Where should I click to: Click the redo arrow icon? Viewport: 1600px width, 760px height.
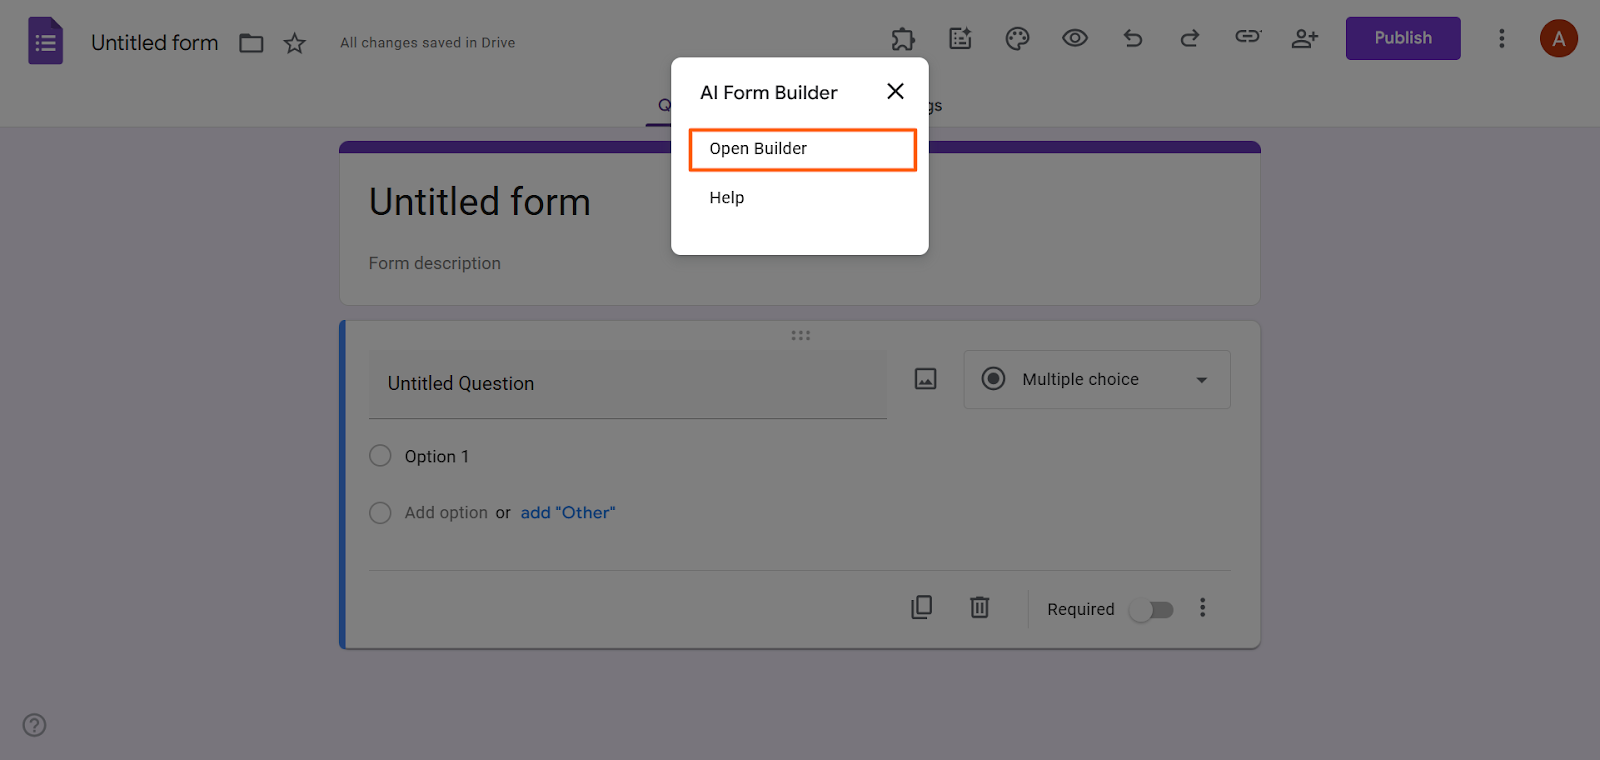tap(1189, 38)
